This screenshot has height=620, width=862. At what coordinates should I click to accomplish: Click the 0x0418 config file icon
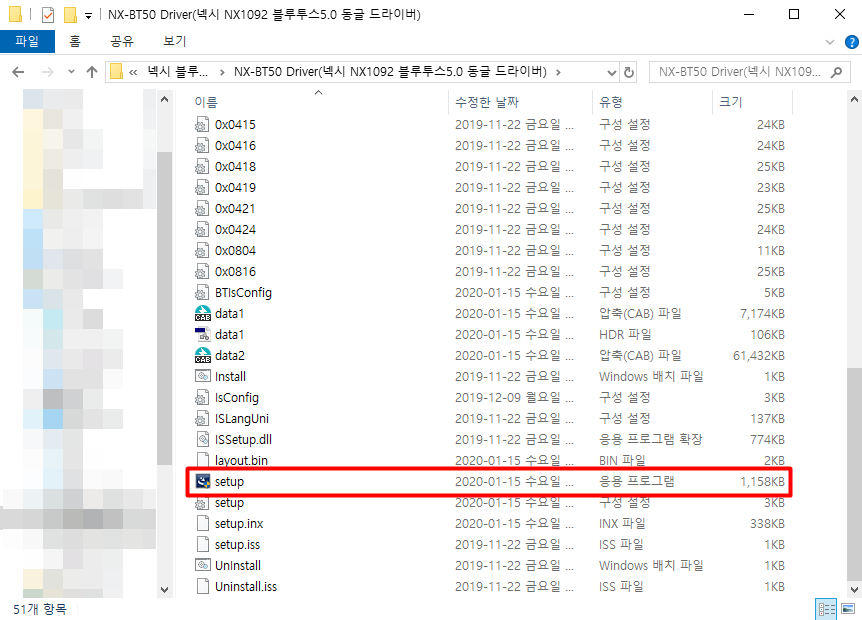pos(202,167)
